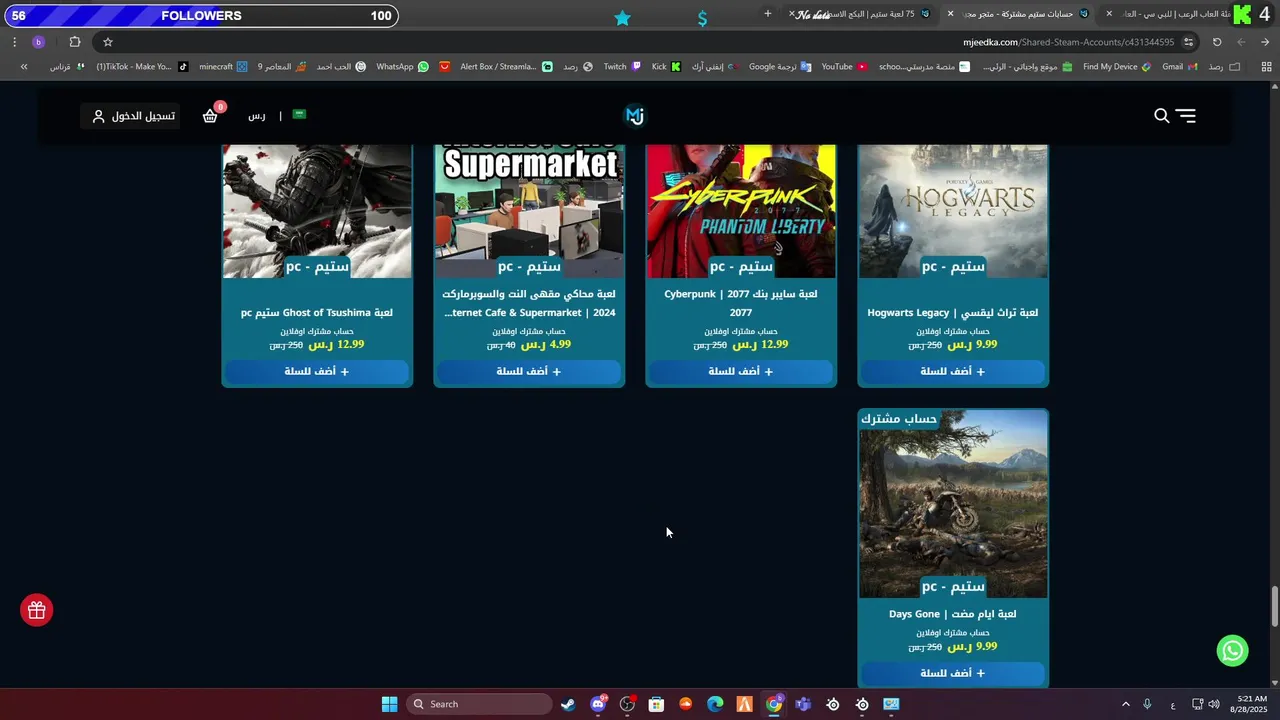Open the site info icon beside URL
The image size is (1280, 720).
pos(1188,42)
